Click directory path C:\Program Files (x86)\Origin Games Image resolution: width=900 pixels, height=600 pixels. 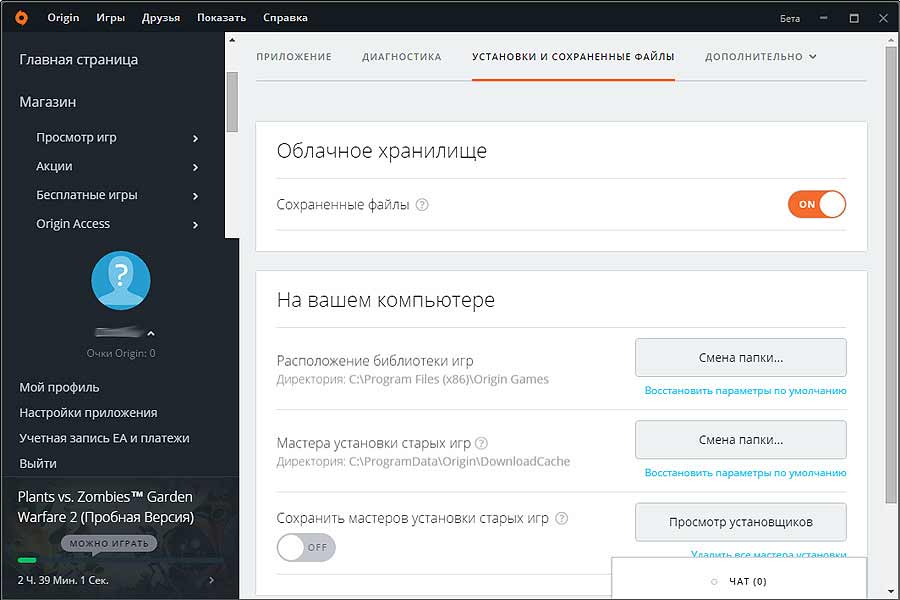point(449,379)
